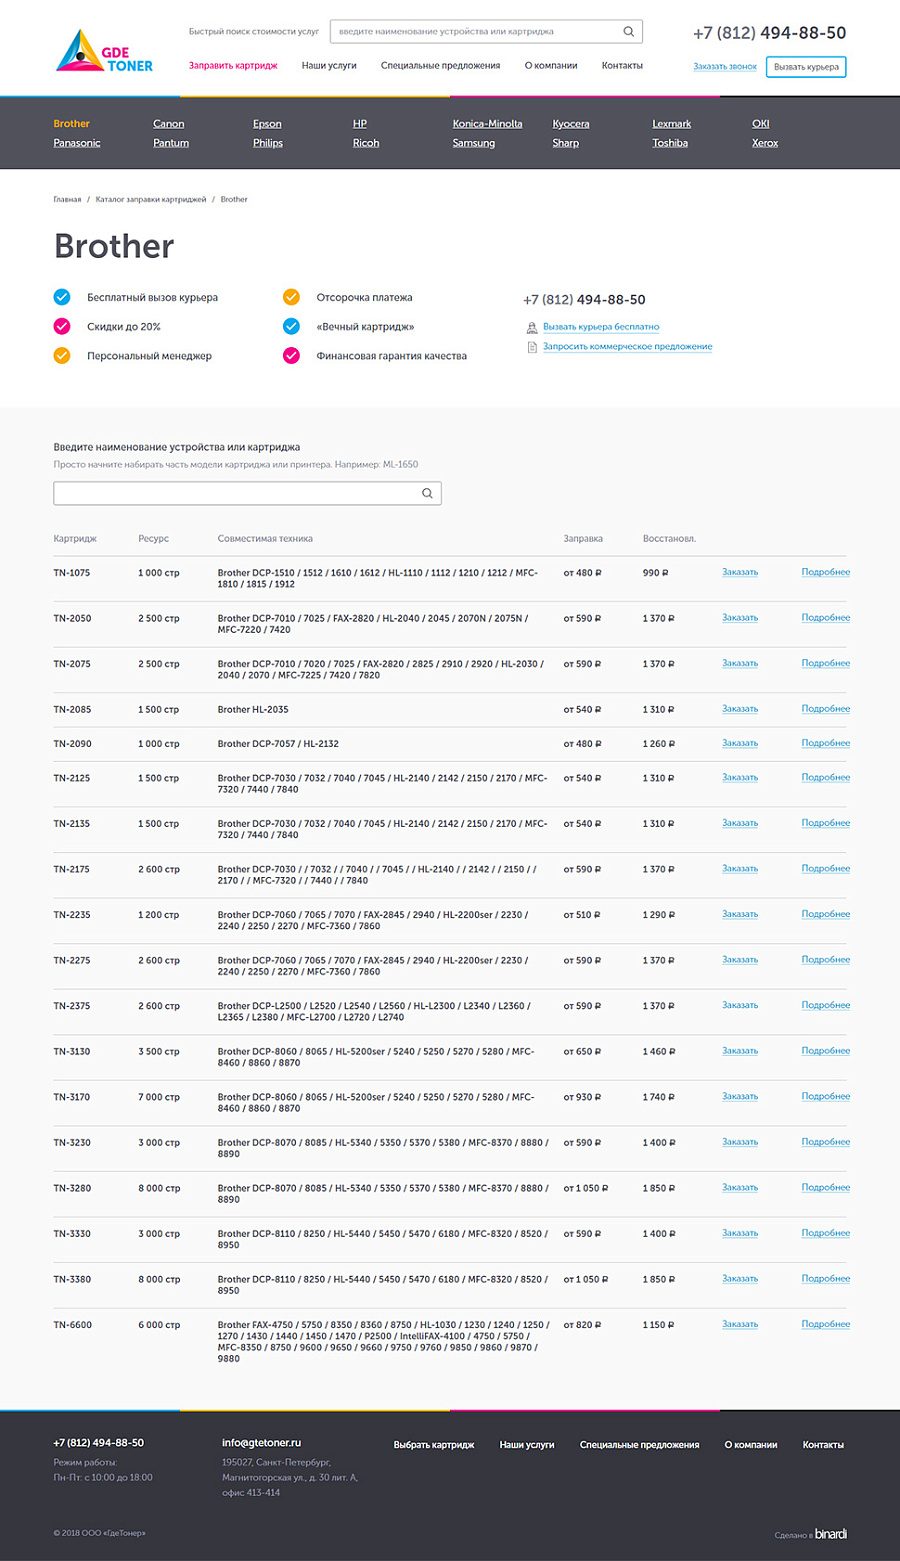Viewport: 900px width, 1561px height.
Task: Click checkmark icon next to 'Отсорочка платежа'
Action: [x=291, y=297]
